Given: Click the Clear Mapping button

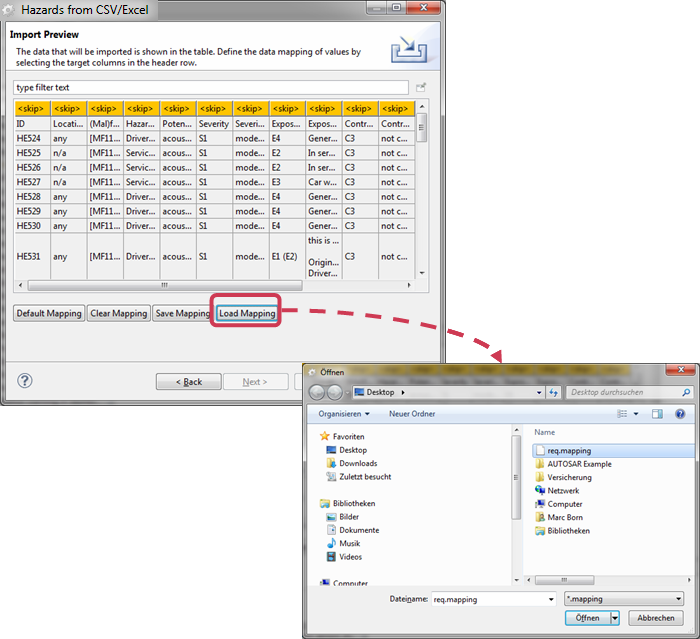Looking at the screenshot, I should (119, 313).
